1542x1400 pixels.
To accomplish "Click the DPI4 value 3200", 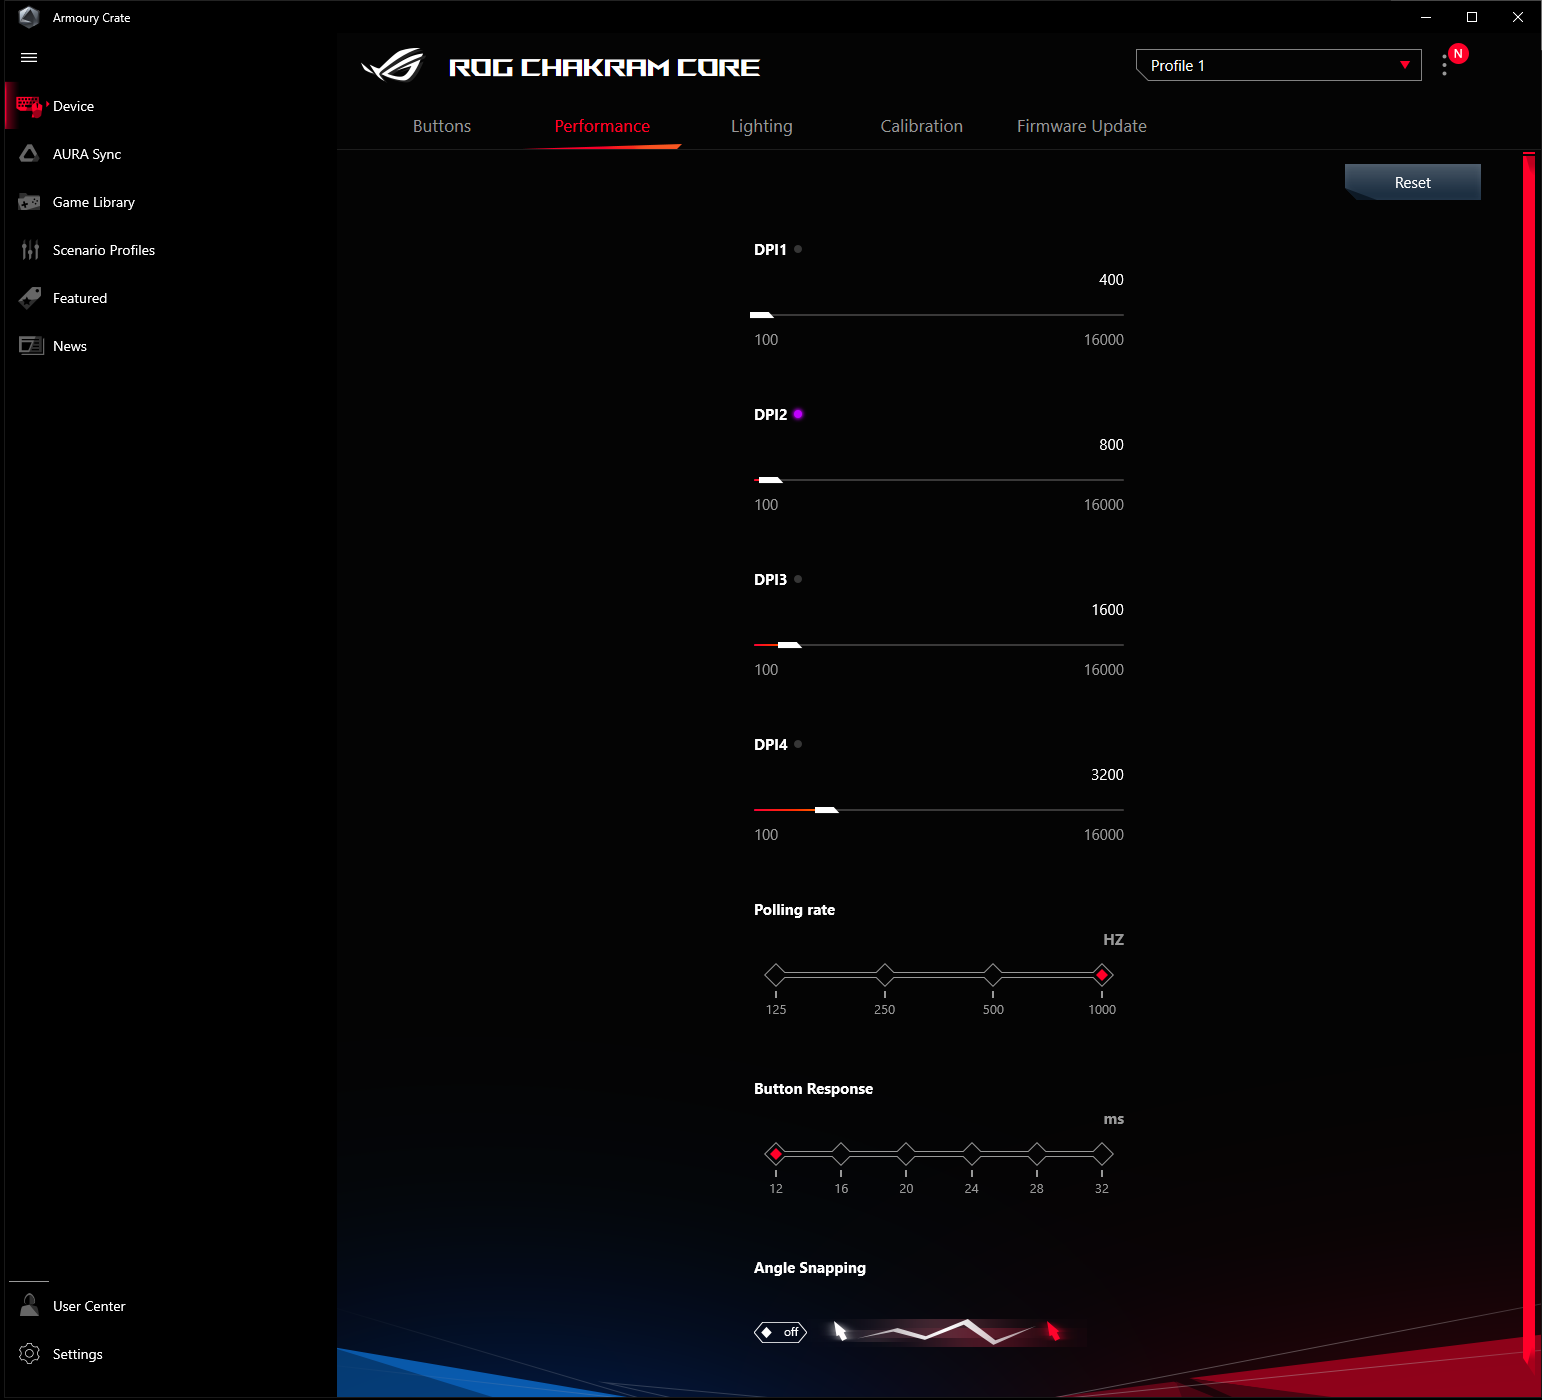I will point(1107,775).
